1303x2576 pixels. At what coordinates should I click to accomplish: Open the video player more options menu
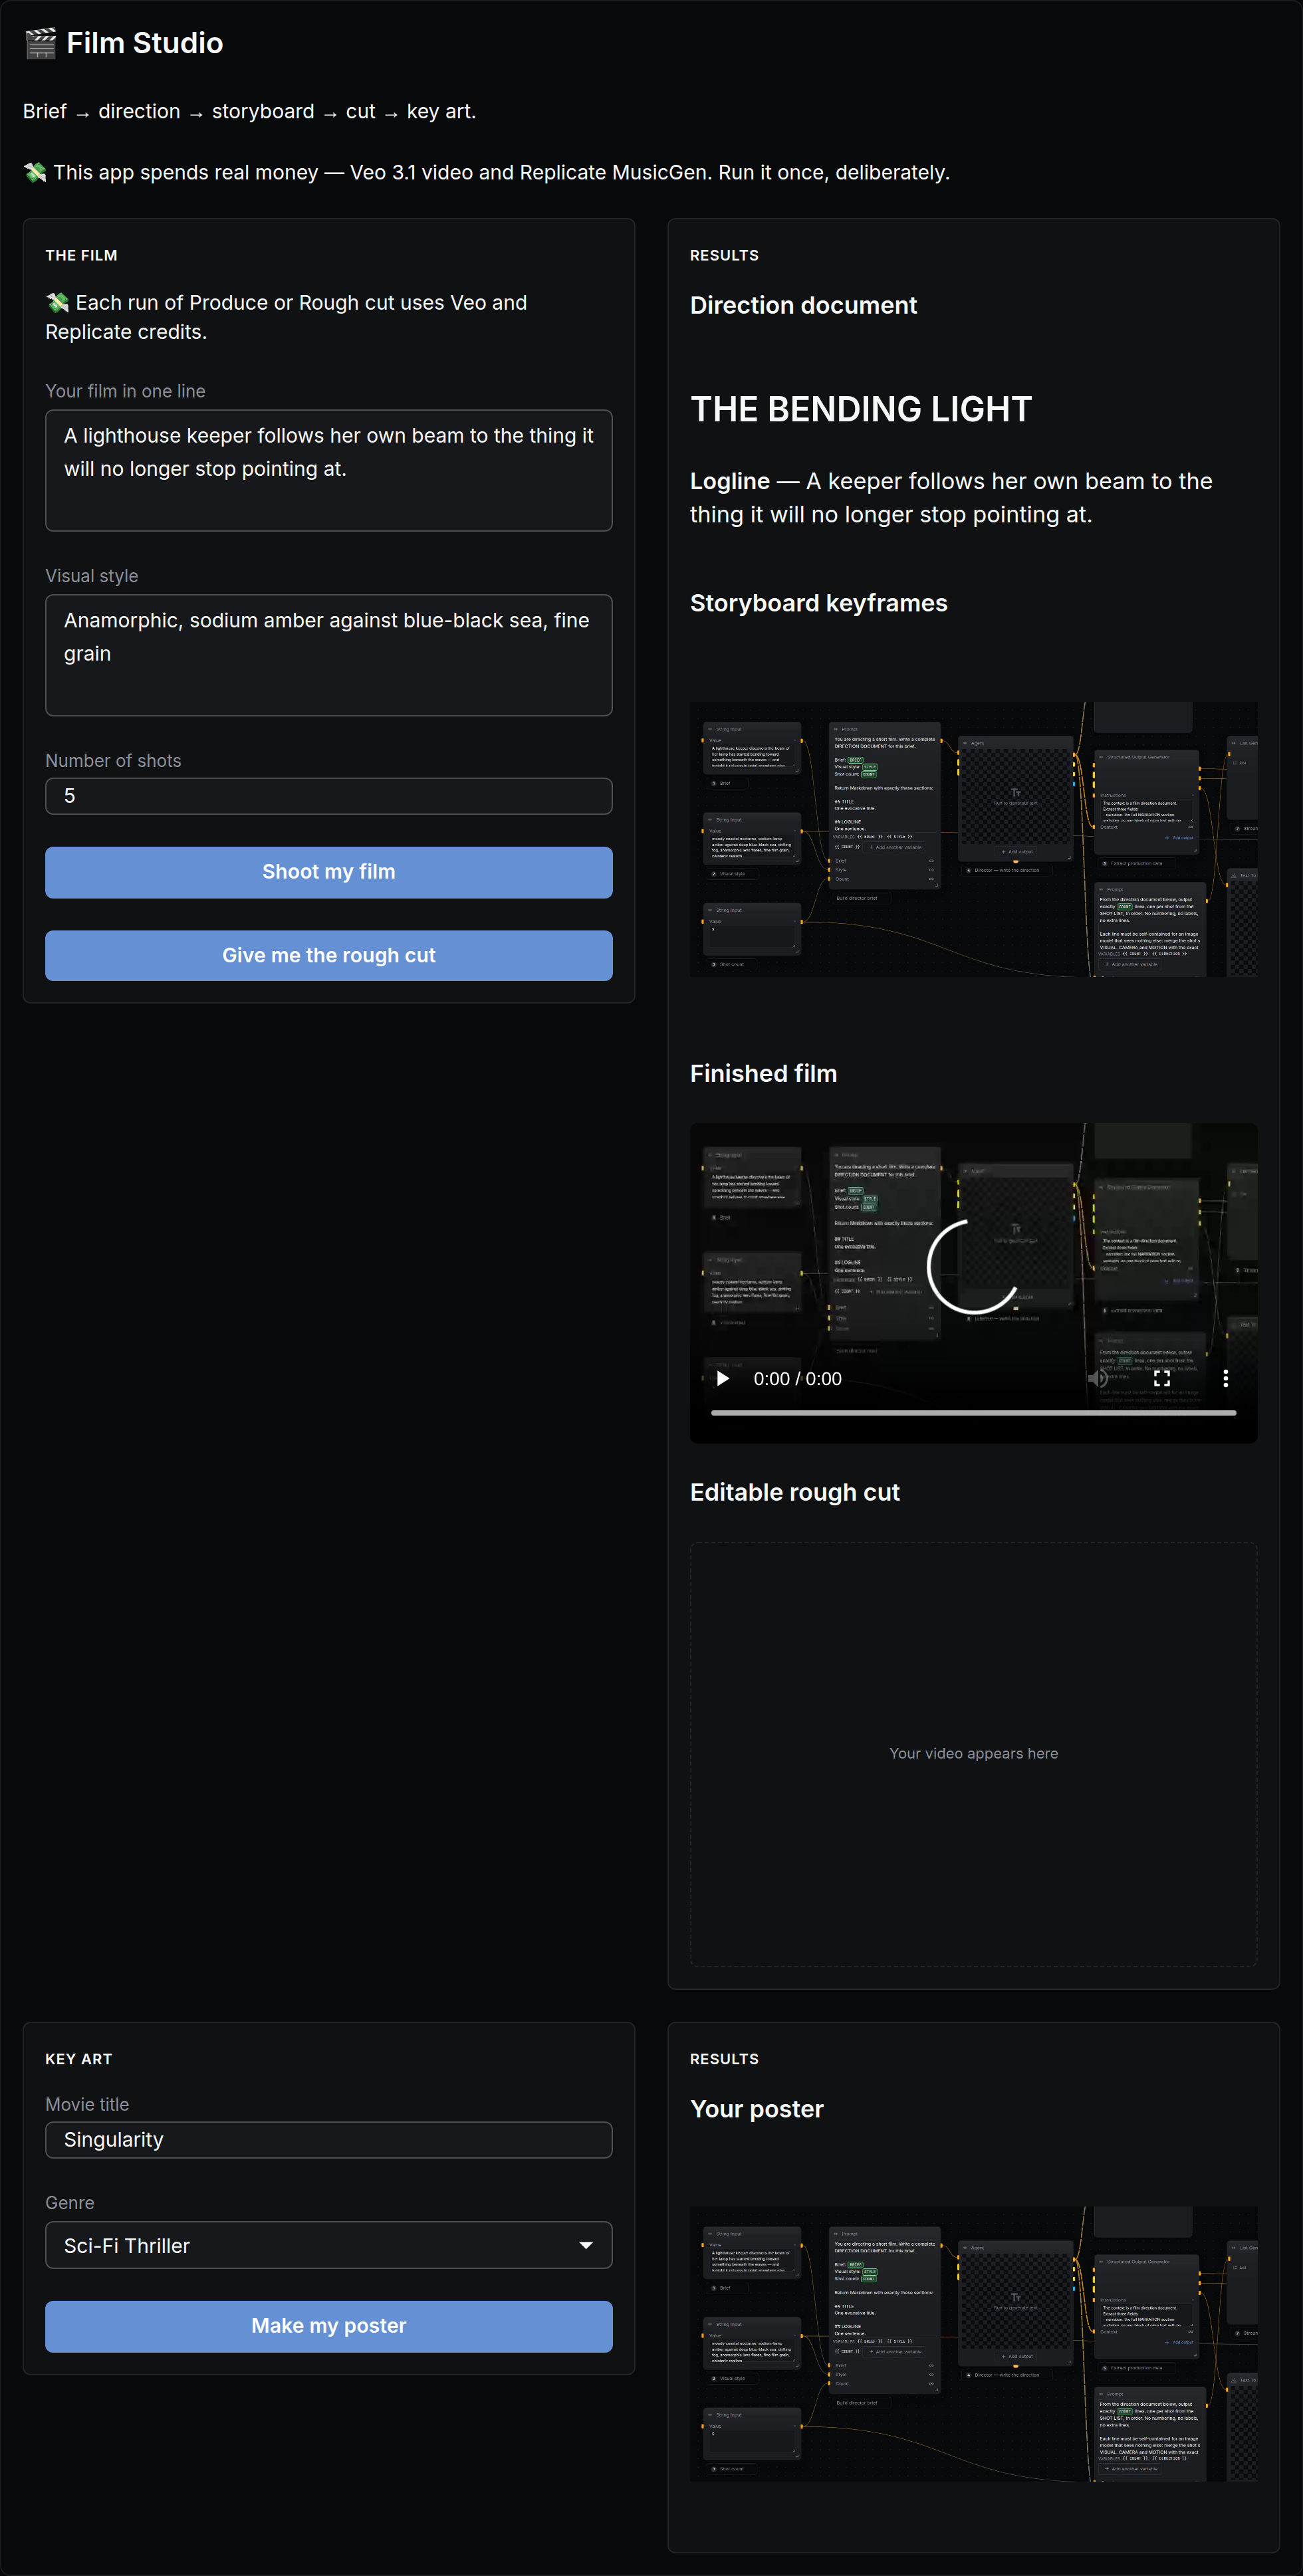coord(1226,1379)
